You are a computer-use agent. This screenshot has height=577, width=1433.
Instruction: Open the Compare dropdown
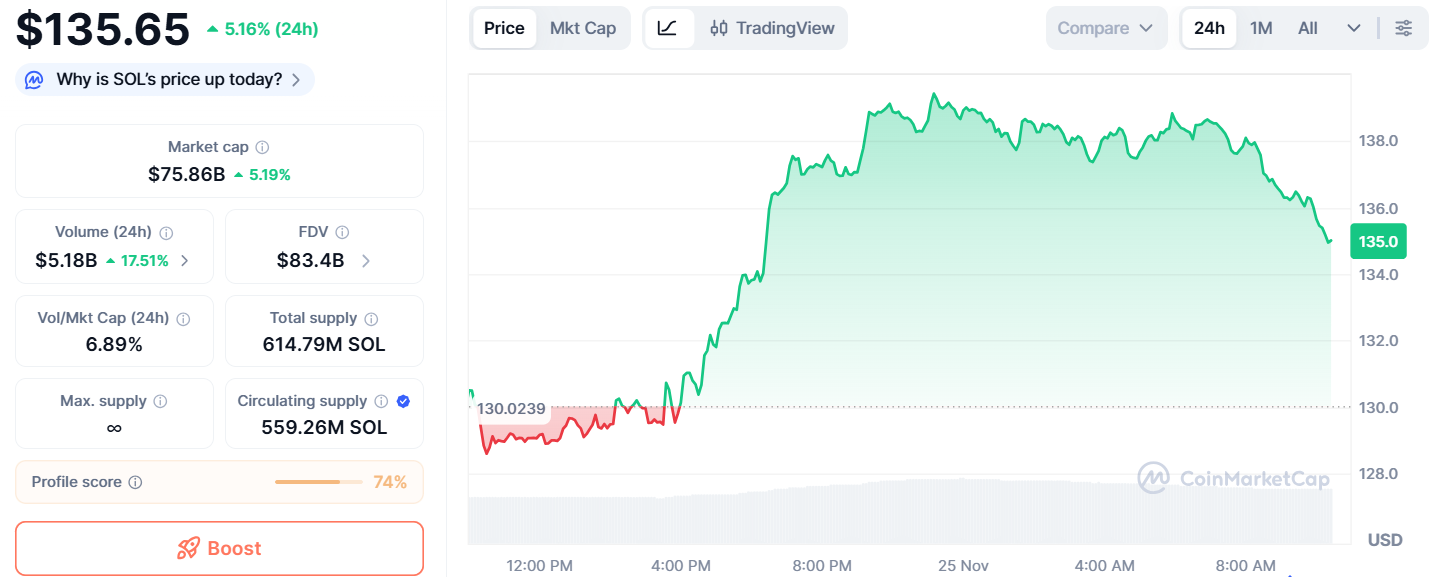[x=1106, y=28]
